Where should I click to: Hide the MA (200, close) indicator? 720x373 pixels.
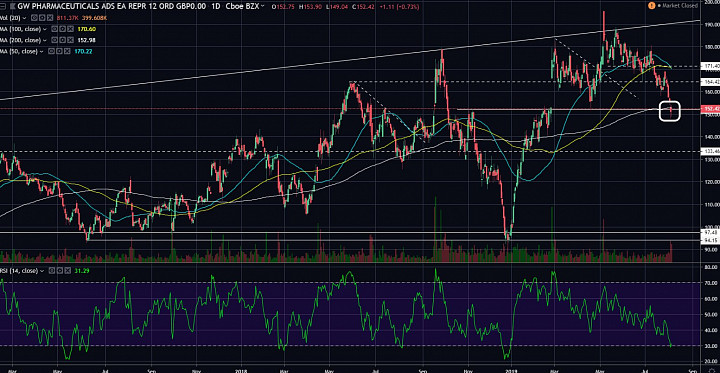coord(54,40)
